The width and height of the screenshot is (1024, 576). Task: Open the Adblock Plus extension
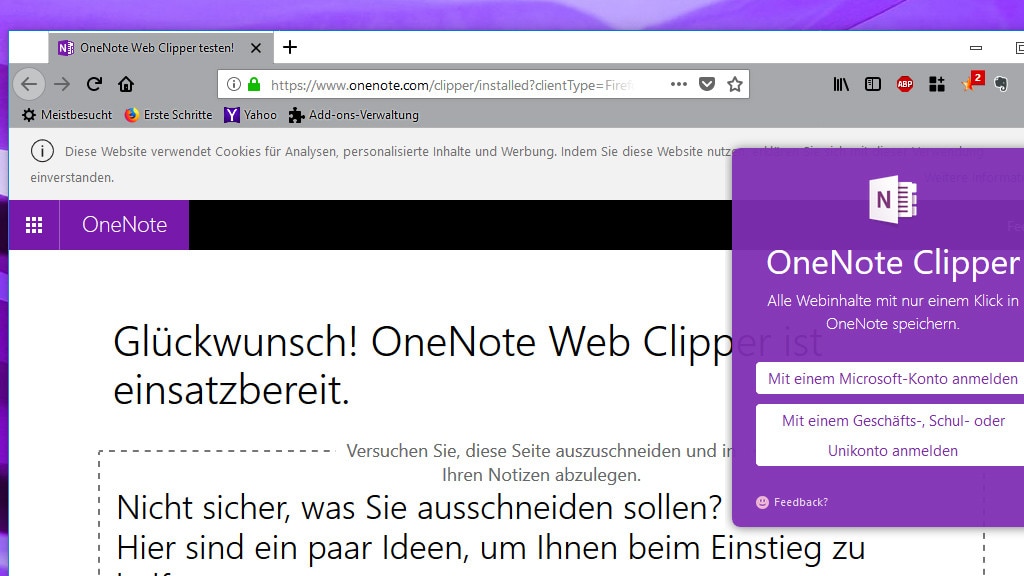[x=904, y=85]
